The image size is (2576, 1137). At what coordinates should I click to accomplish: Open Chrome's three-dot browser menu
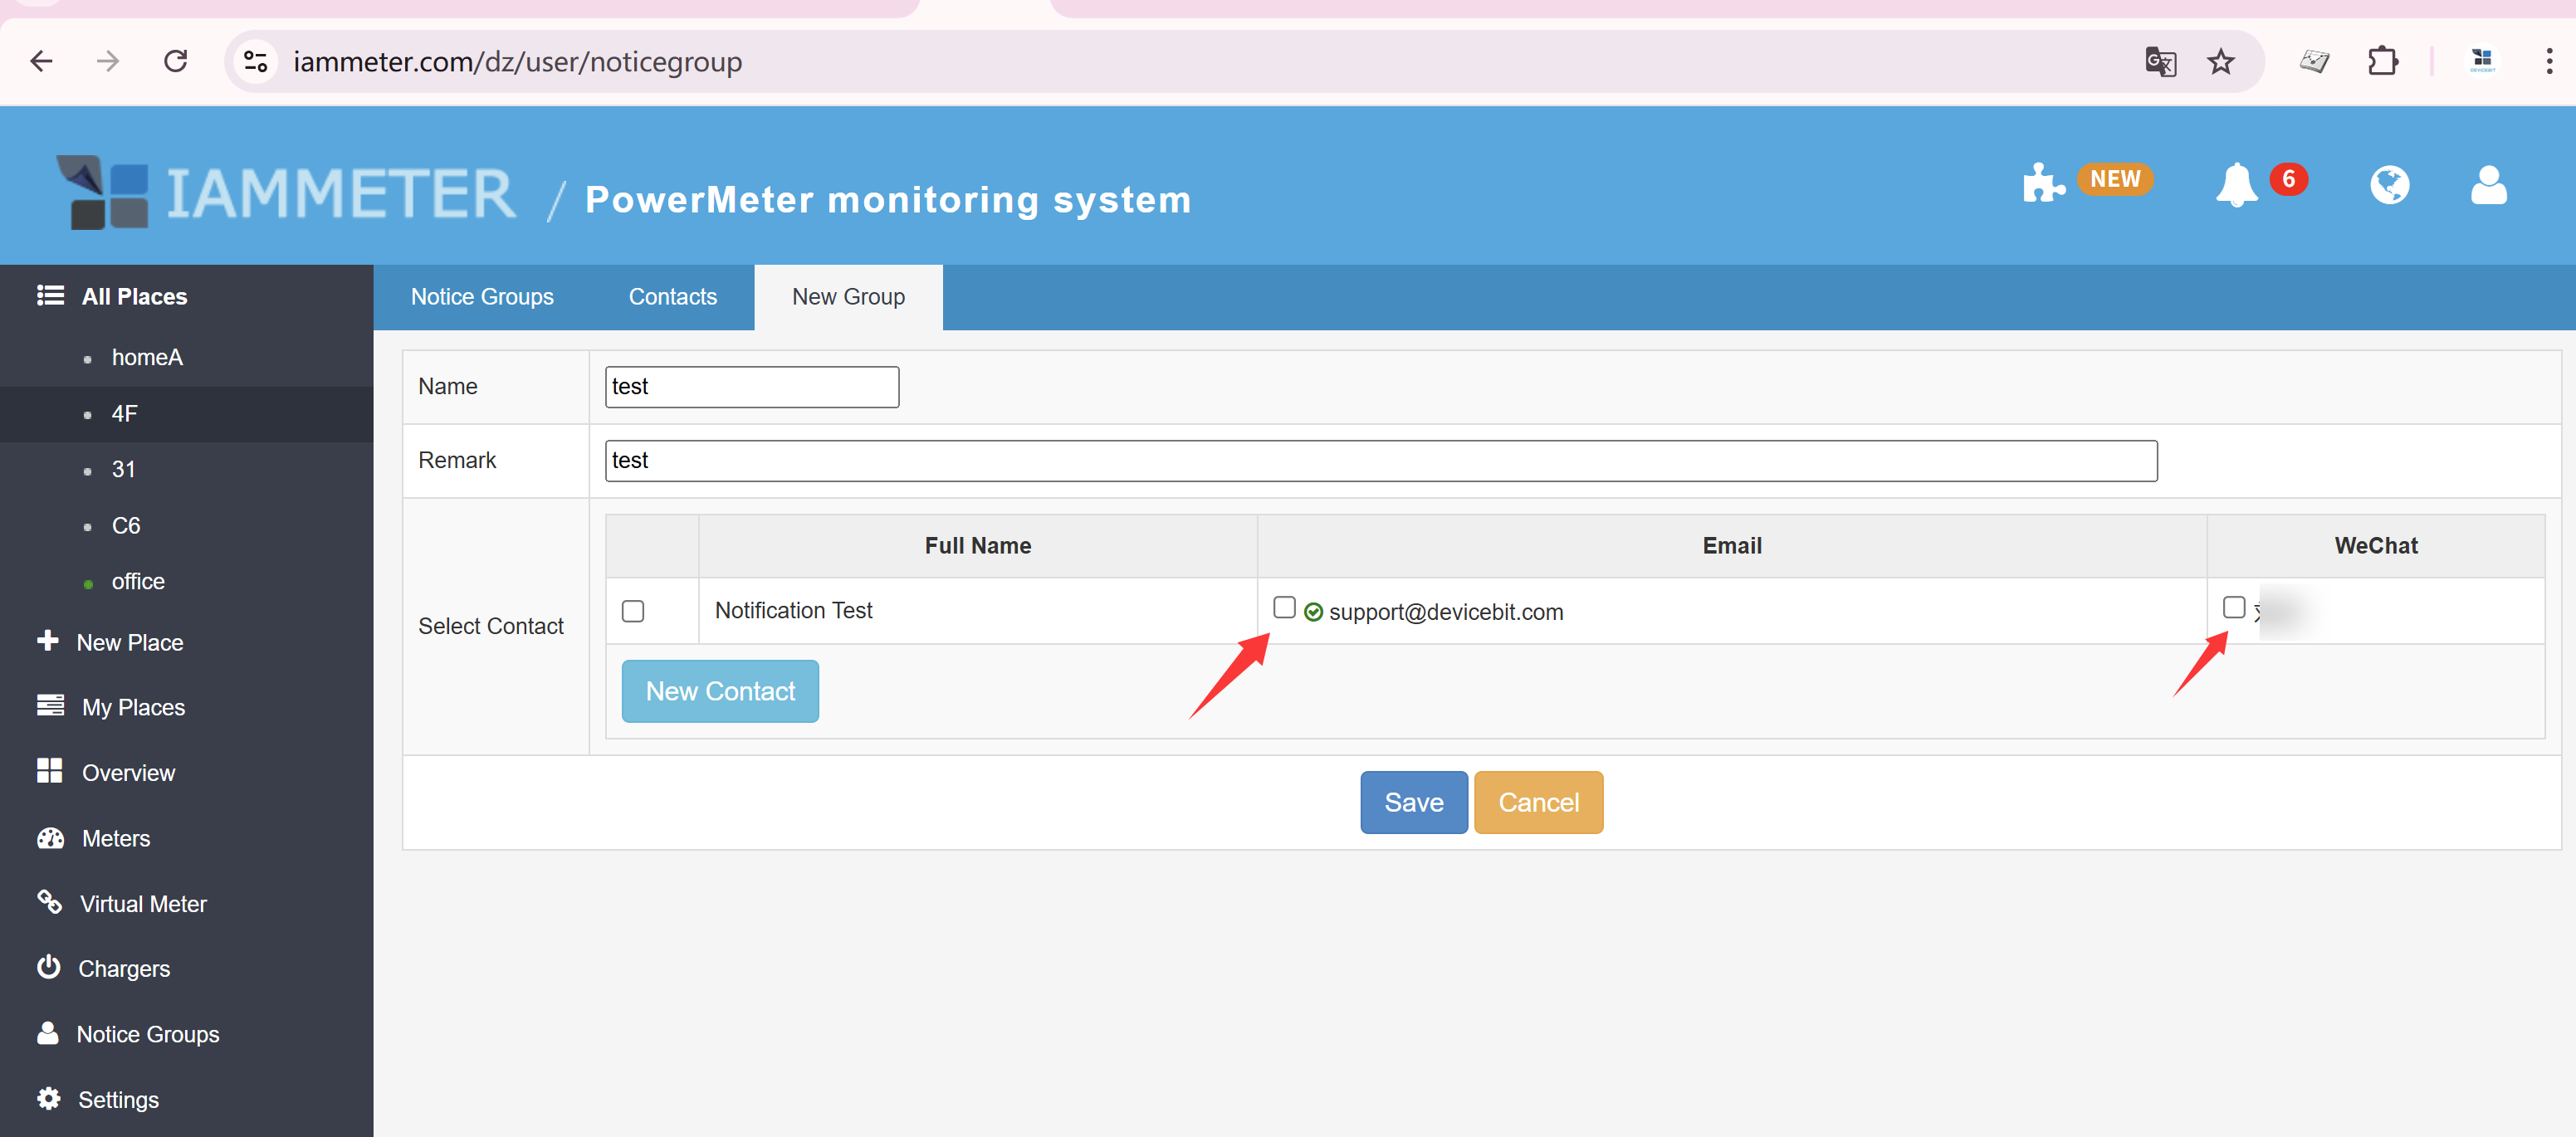[2549, 61]
